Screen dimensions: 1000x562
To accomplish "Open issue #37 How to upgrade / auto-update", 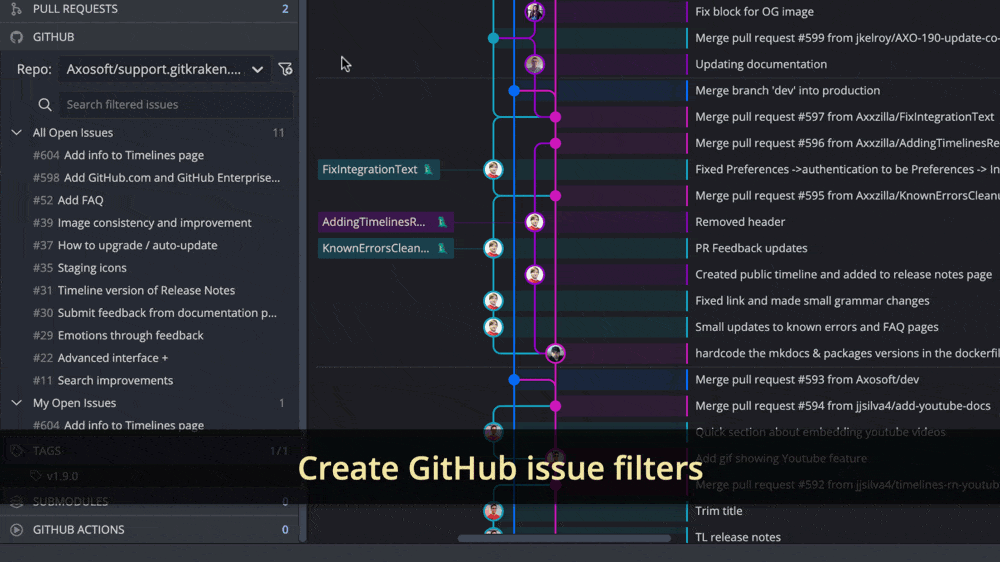I will (125, 246).
